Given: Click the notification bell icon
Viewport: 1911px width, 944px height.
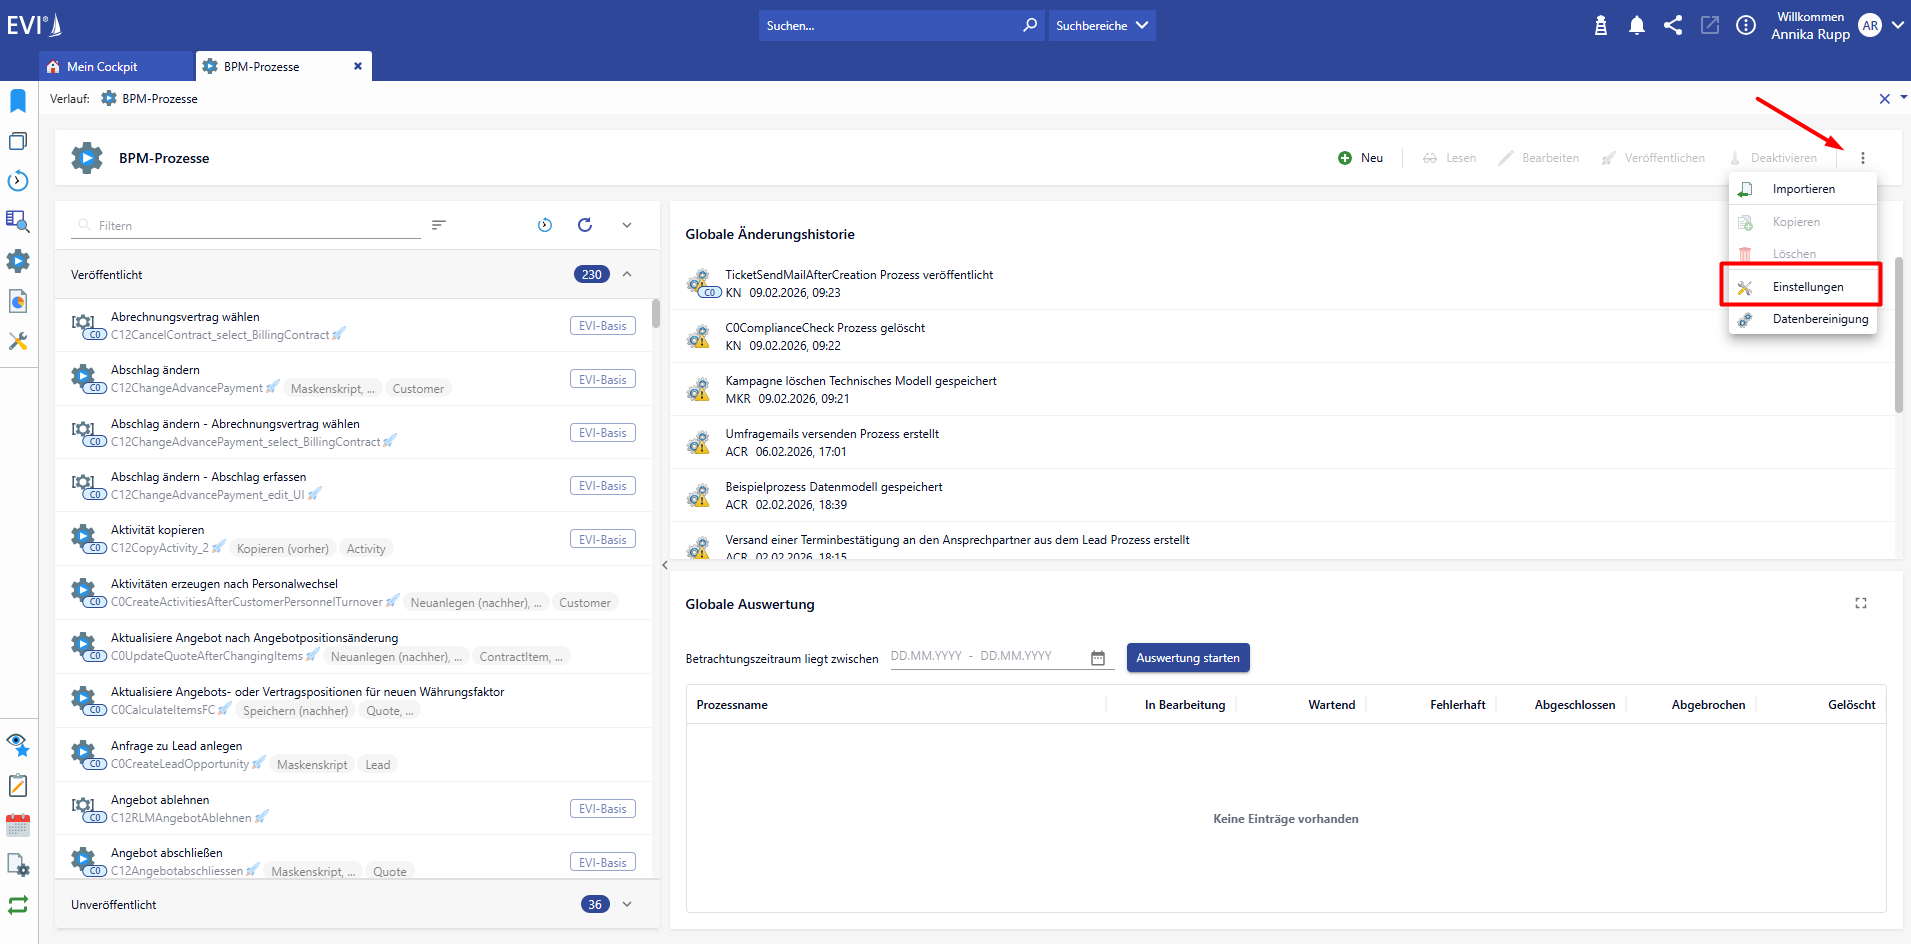Looking at the screenshot, I should pos(1636,26).
